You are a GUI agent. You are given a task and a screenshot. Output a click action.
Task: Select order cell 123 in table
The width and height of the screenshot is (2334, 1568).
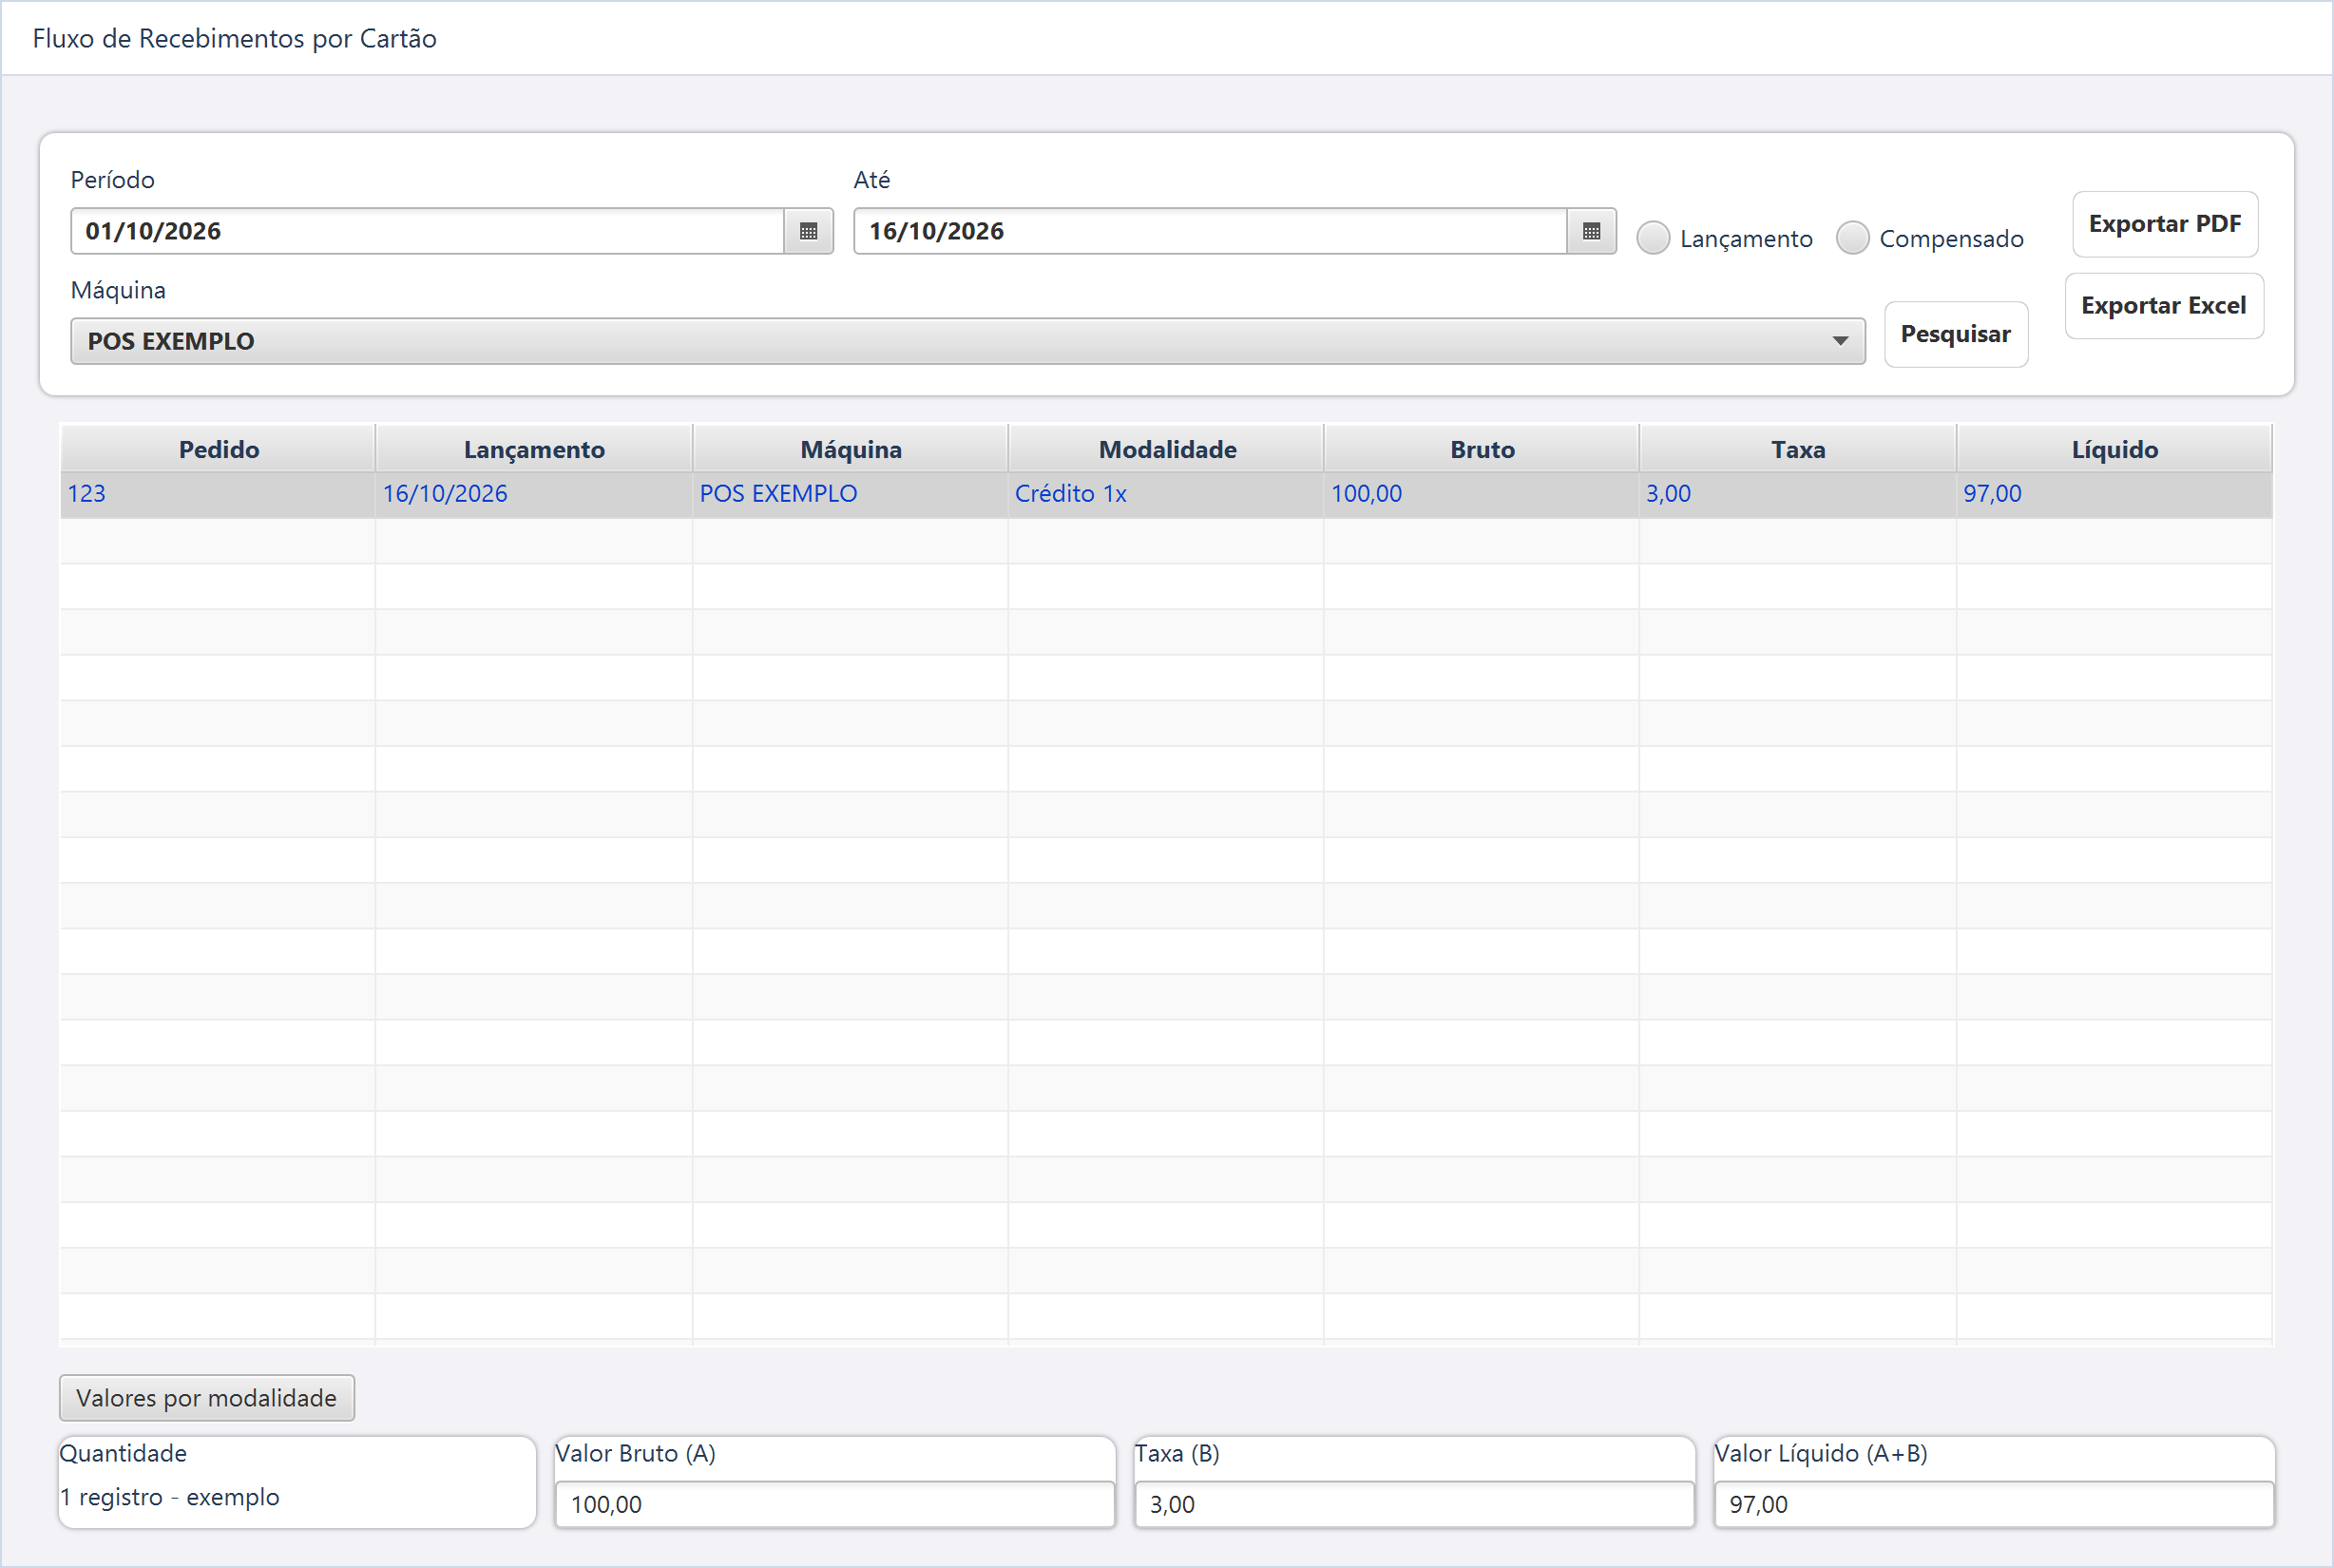[218, 494]
